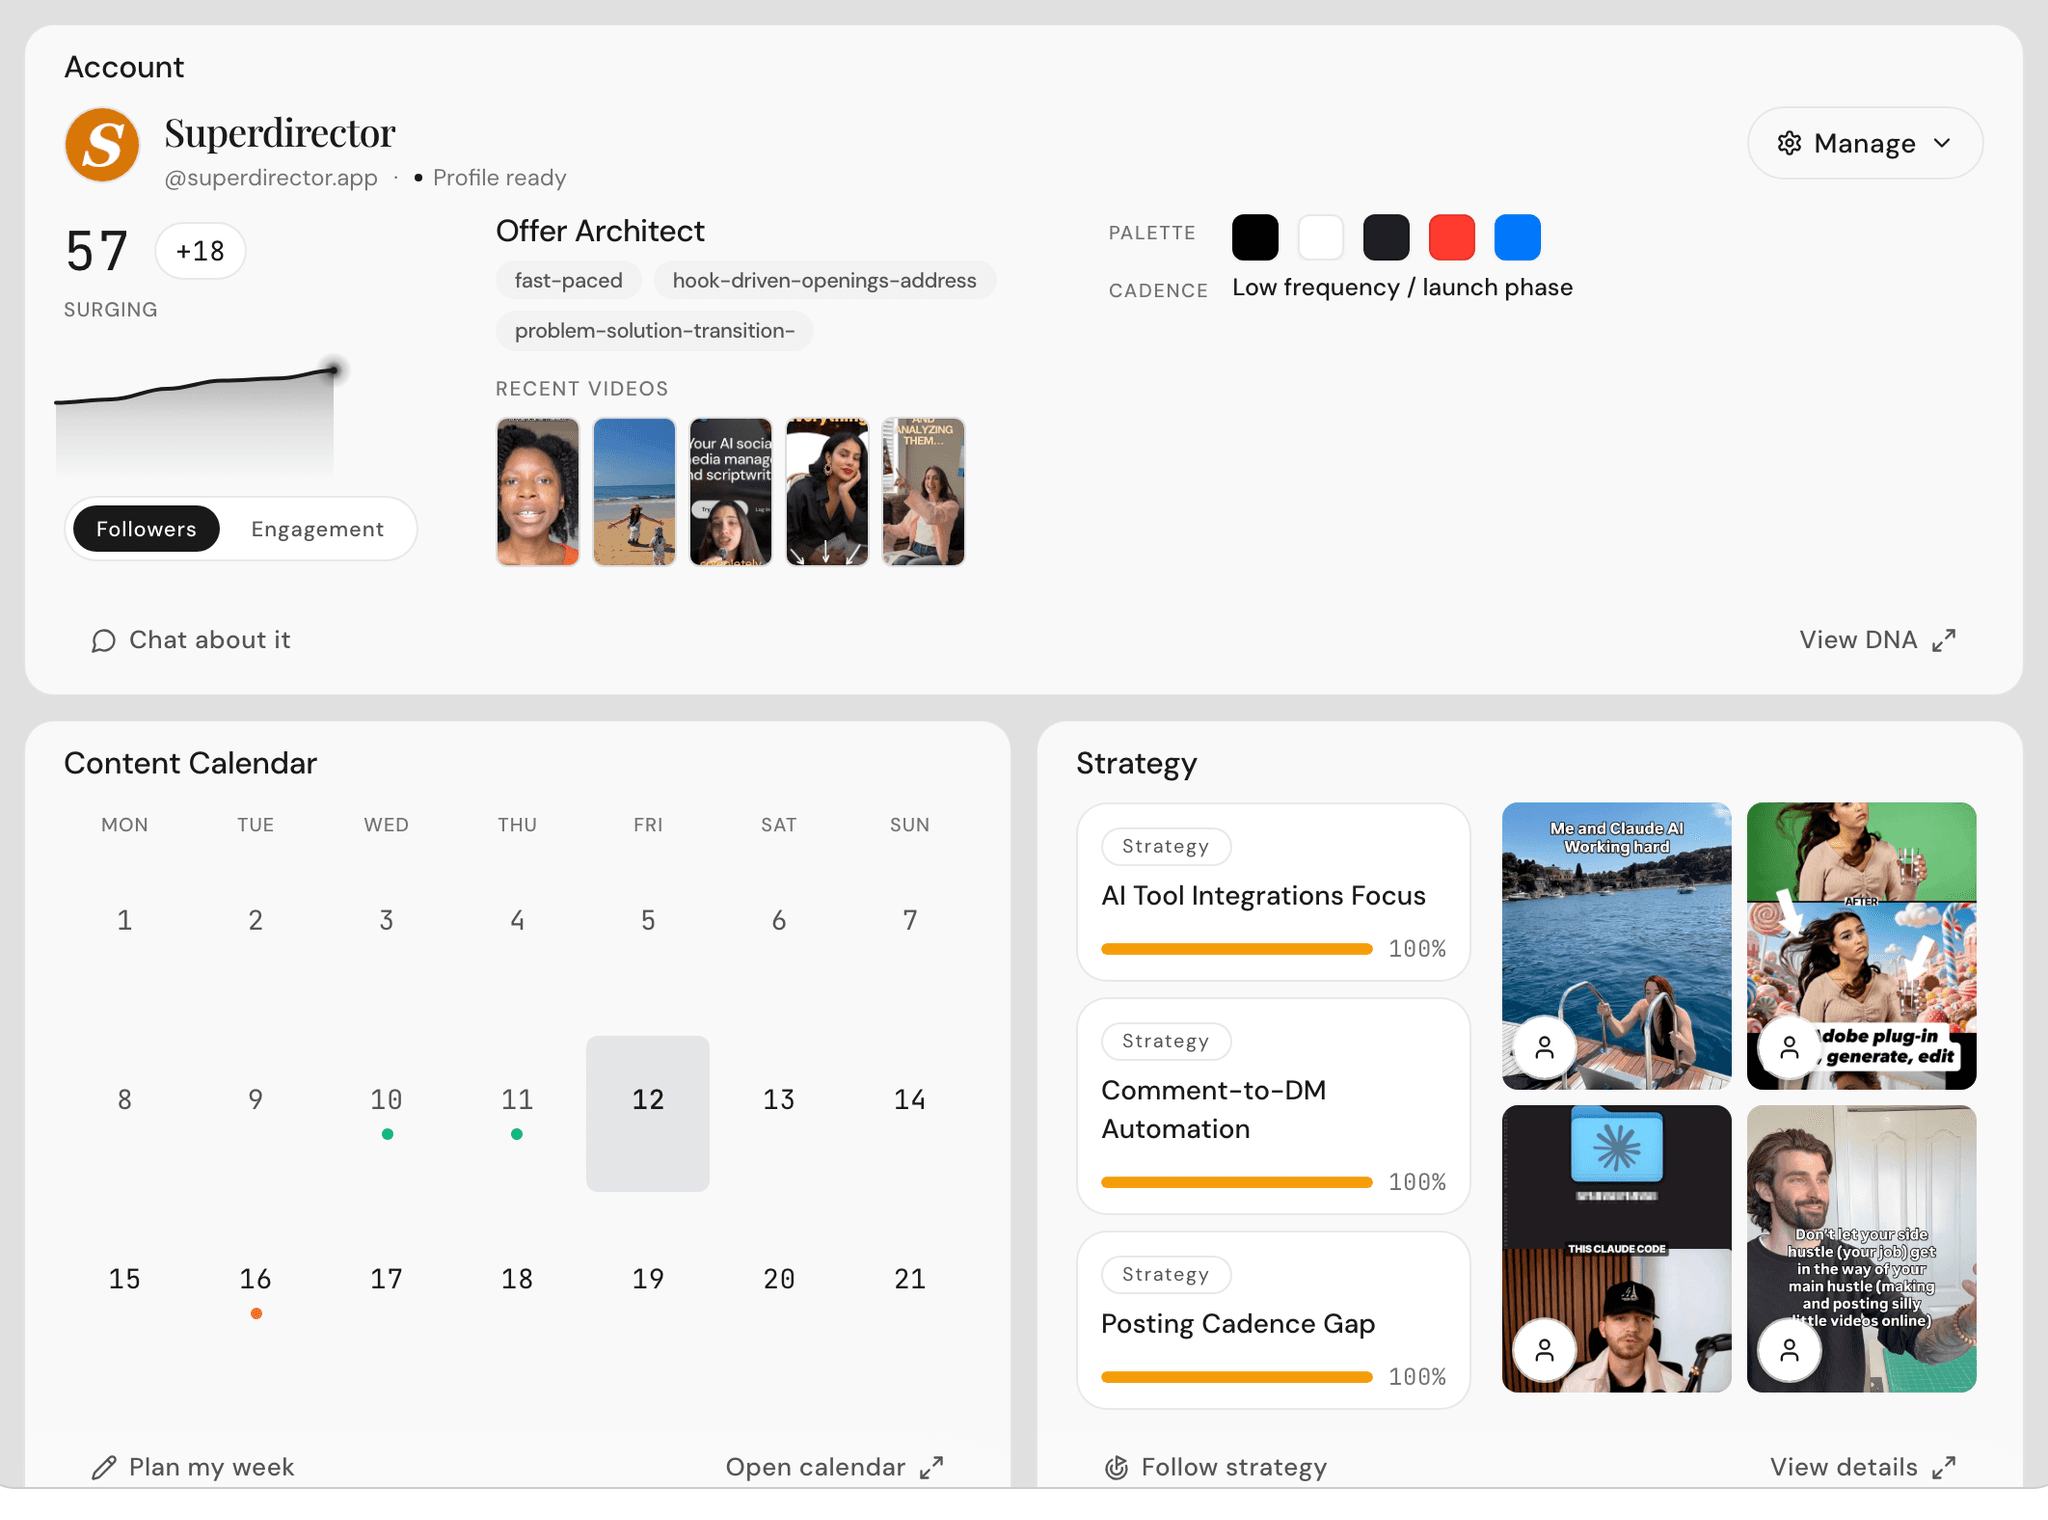This screenshot has width=2048, height=1520.
Task: Open the Adobe plug-in generate edit video
Action: (1861, 946)
